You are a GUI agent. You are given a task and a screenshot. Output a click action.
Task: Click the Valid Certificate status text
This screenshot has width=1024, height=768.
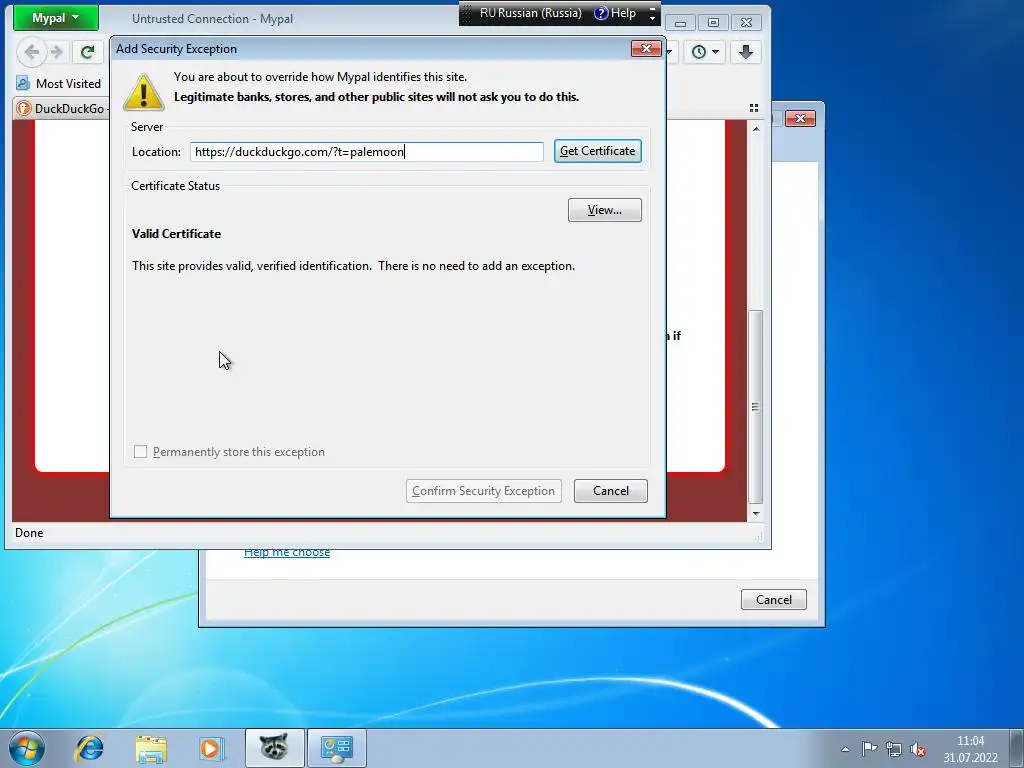coord(176,234)
